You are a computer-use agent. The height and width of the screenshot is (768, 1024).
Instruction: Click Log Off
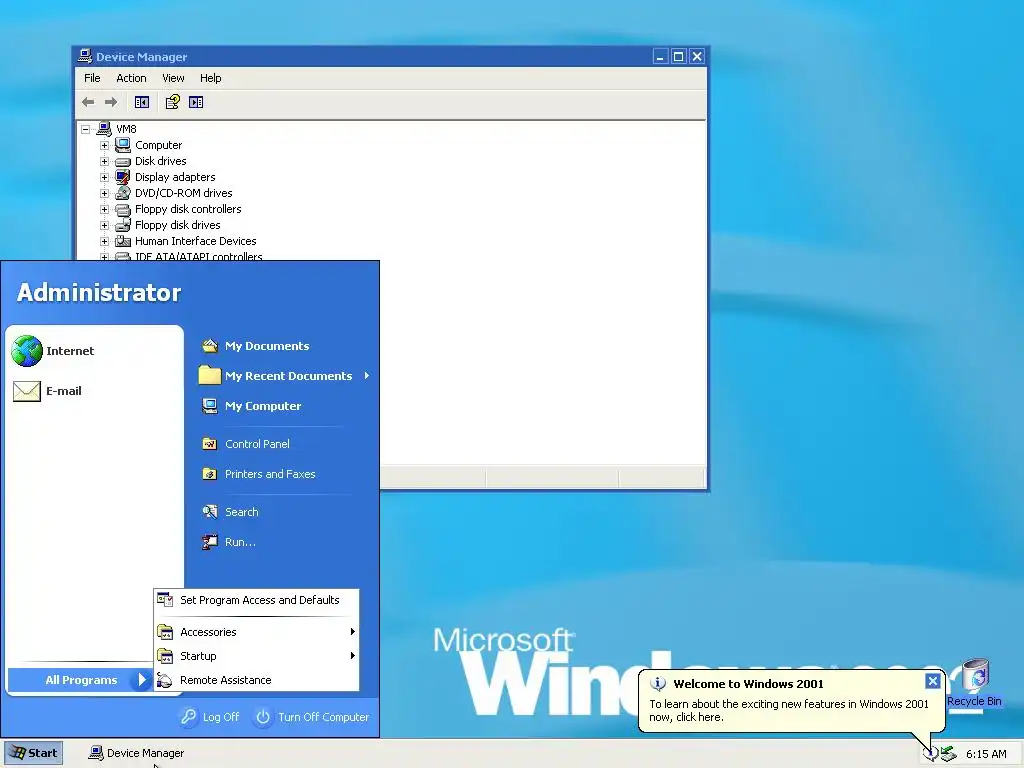click(x=210, y=717)
